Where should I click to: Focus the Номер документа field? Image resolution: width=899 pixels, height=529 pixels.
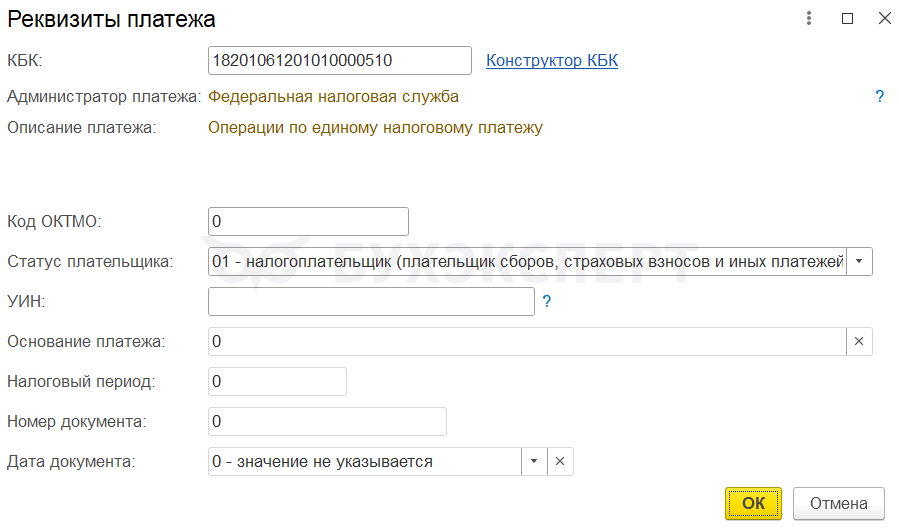click(327, 421)
